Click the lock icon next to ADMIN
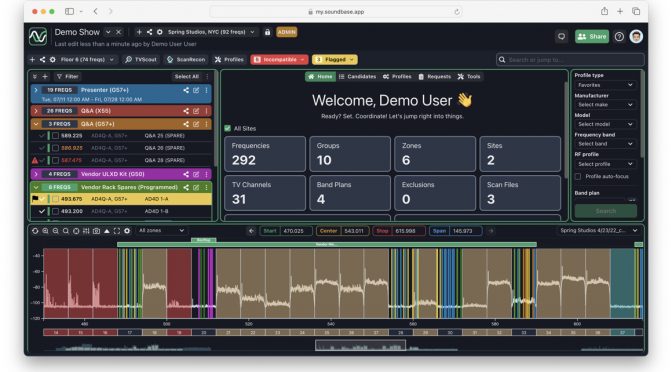This screenshot has height=372, width=672. (x=267, y=32)
